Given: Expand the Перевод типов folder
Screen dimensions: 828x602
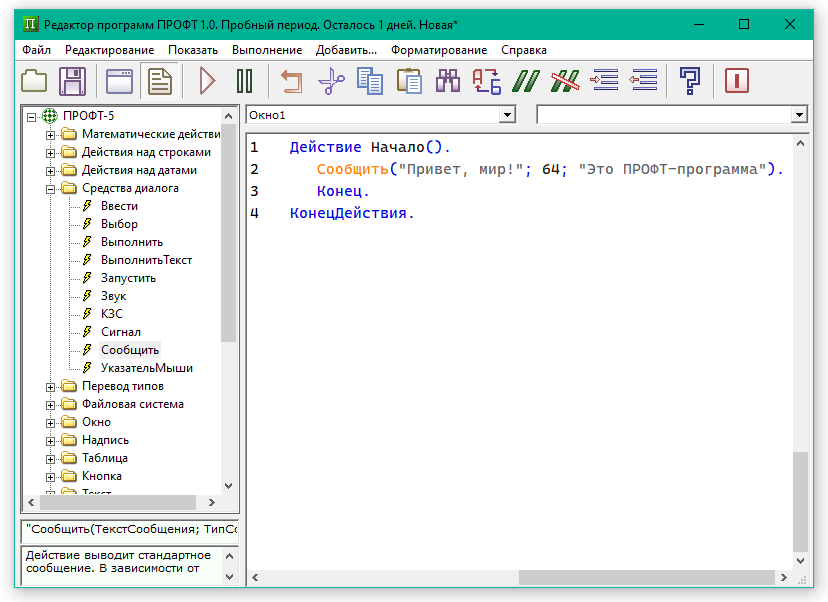Looking at the screenshot, I should (50, 387).
